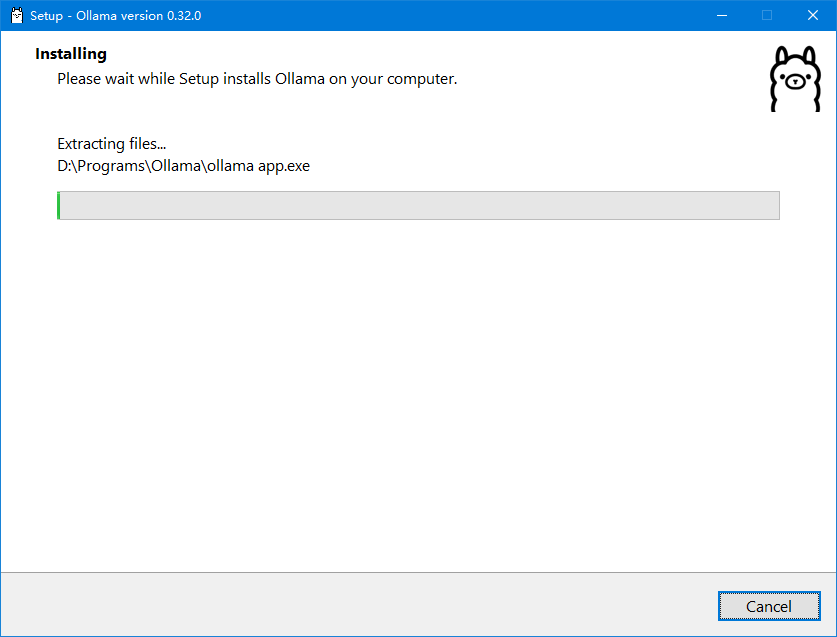The image size is (837, 637).
Task: Click the 'Installing' heading
Action: coord(71,54)
